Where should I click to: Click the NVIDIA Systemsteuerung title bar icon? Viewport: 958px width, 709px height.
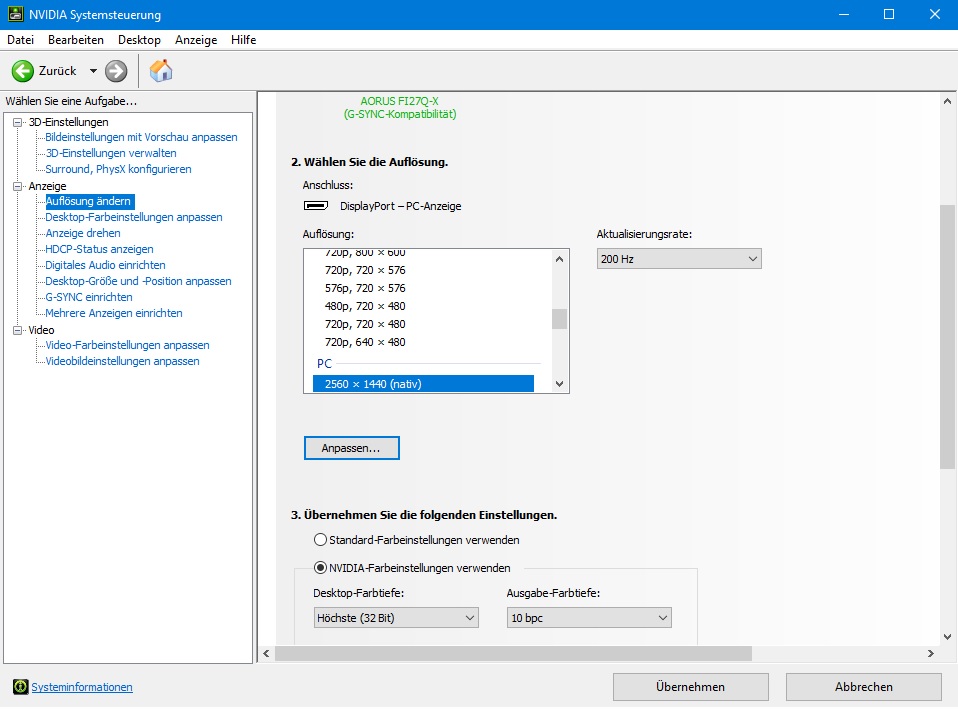[x=15, y=14]
